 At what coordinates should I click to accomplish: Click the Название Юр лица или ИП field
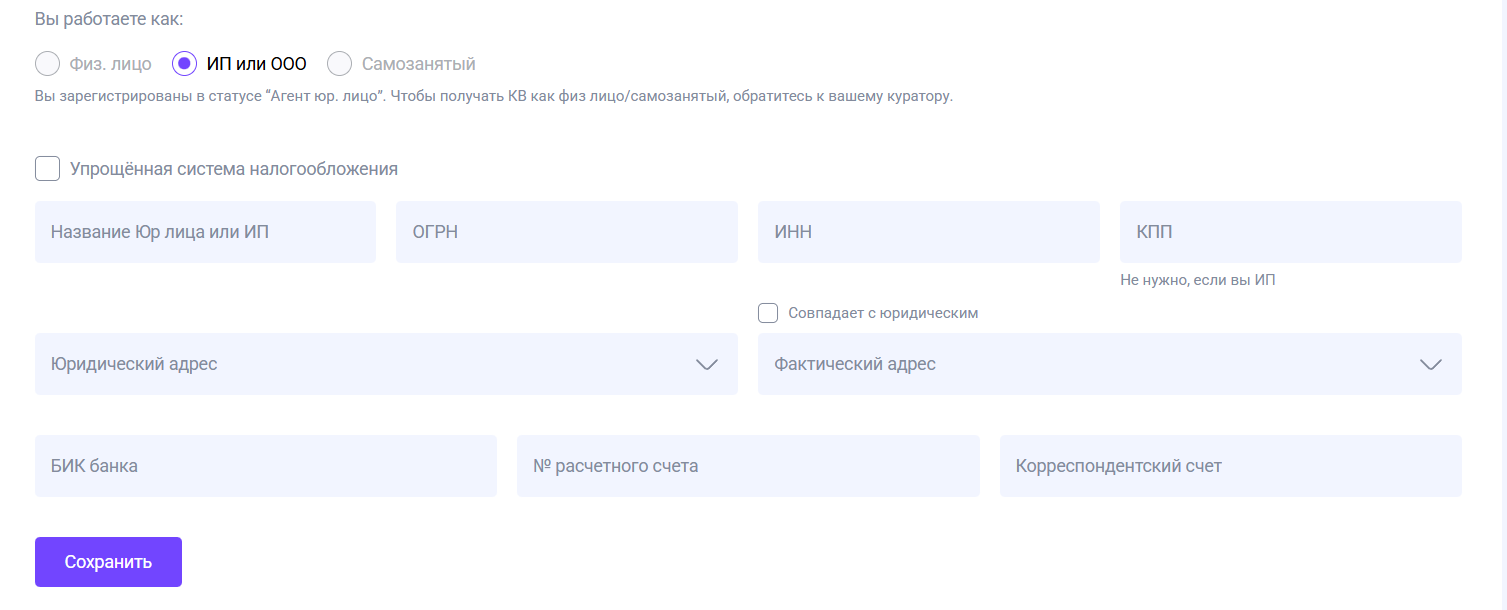[205, 232]
